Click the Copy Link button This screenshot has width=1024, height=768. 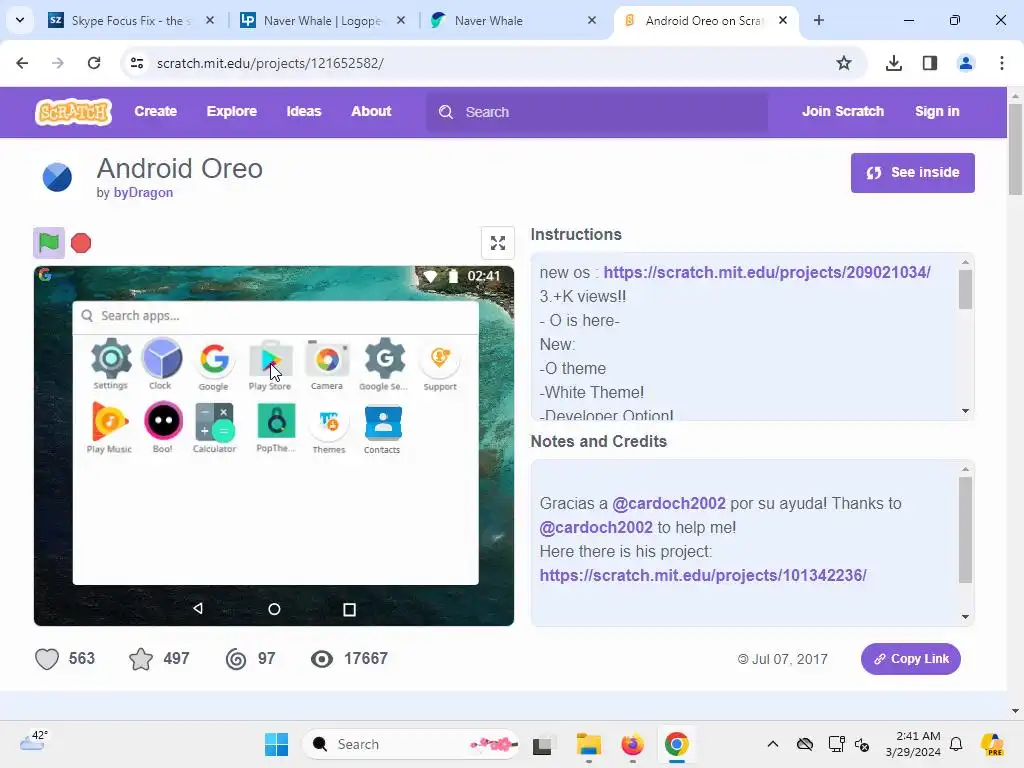coord(910,659)
